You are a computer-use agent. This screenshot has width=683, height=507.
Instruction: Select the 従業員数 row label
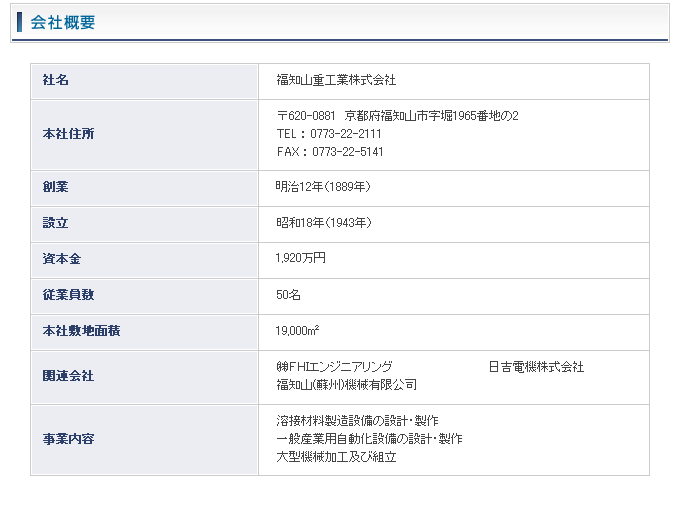(x=68, y=295)
